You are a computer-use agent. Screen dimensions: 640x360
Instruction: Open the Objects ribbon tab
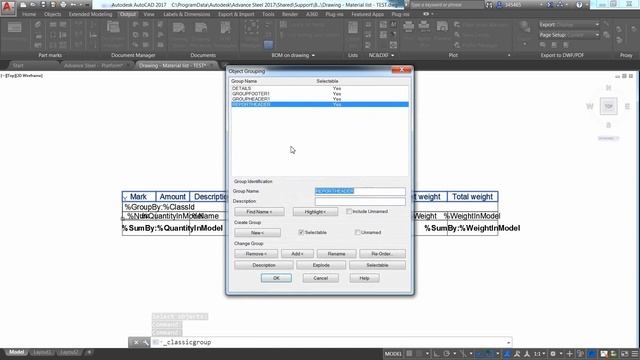[52, 14]
